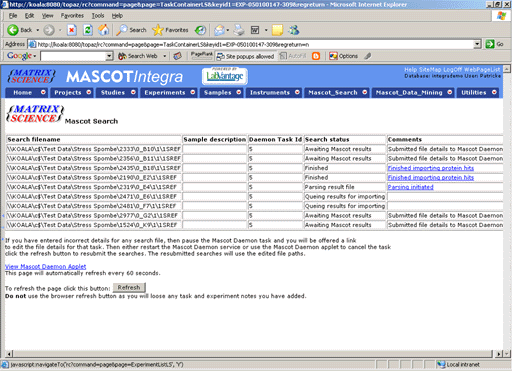Select the filename cell ending 2977\0_G2\1\1SREF
The image size is (512, 371).
coord(94,215)
